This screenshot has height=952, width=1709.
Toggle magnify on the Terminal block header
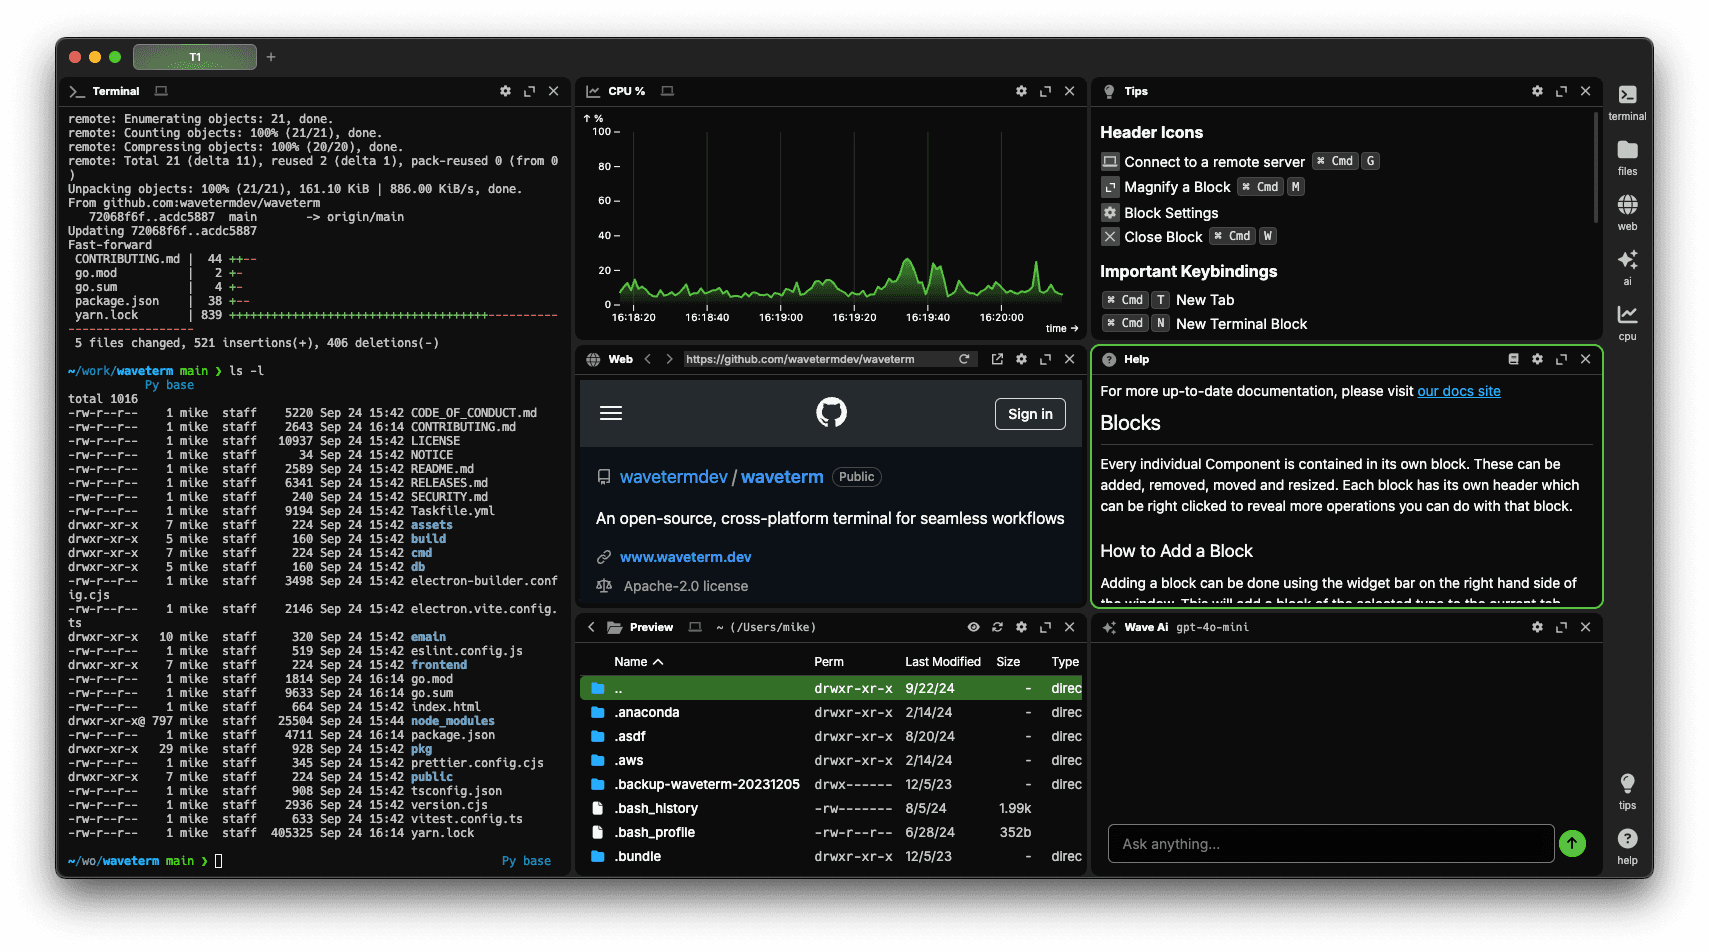click(529, 91)
